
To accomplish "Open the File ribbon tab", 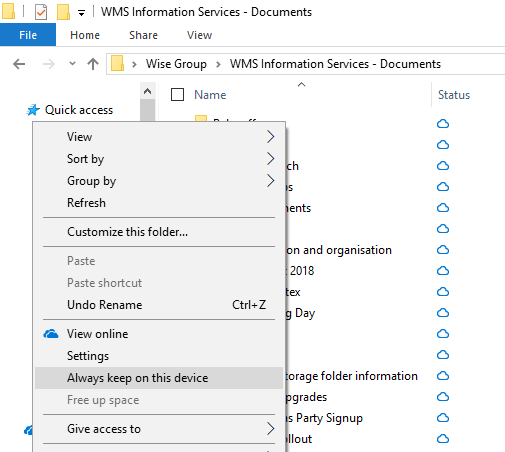I will click(x=28, y=35).
